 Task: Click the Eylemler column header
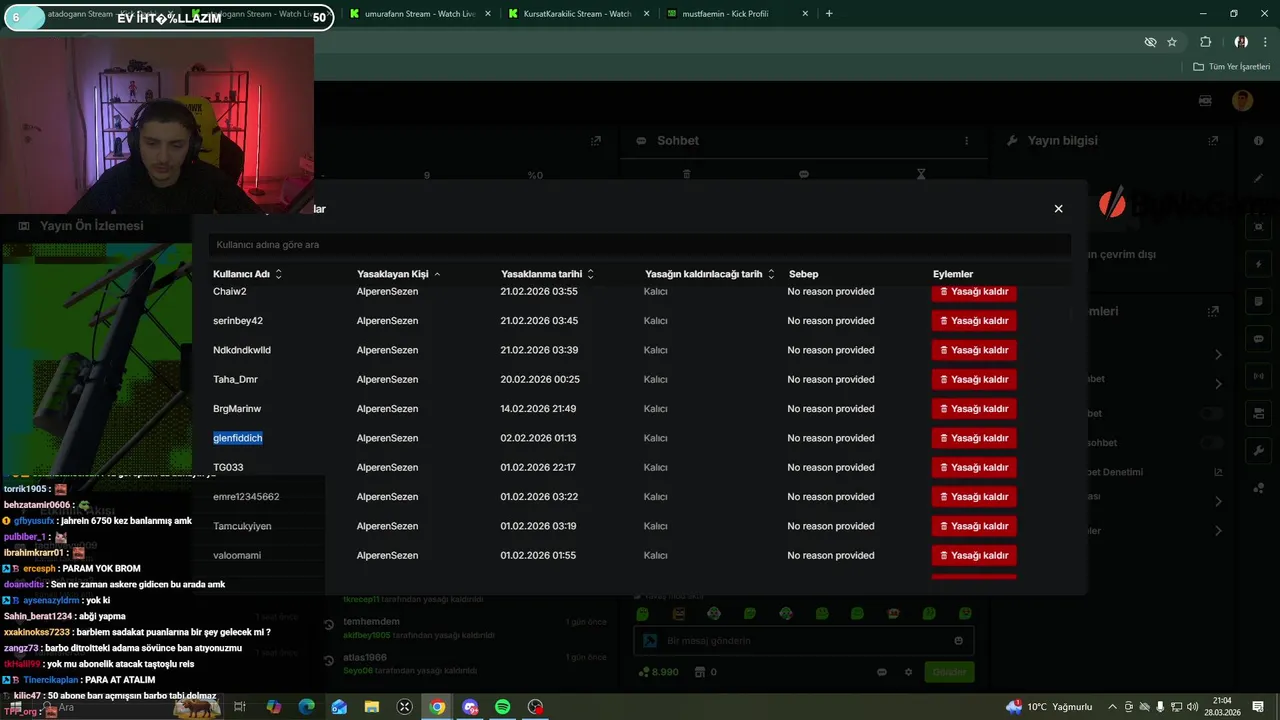[x=953, y=274]
